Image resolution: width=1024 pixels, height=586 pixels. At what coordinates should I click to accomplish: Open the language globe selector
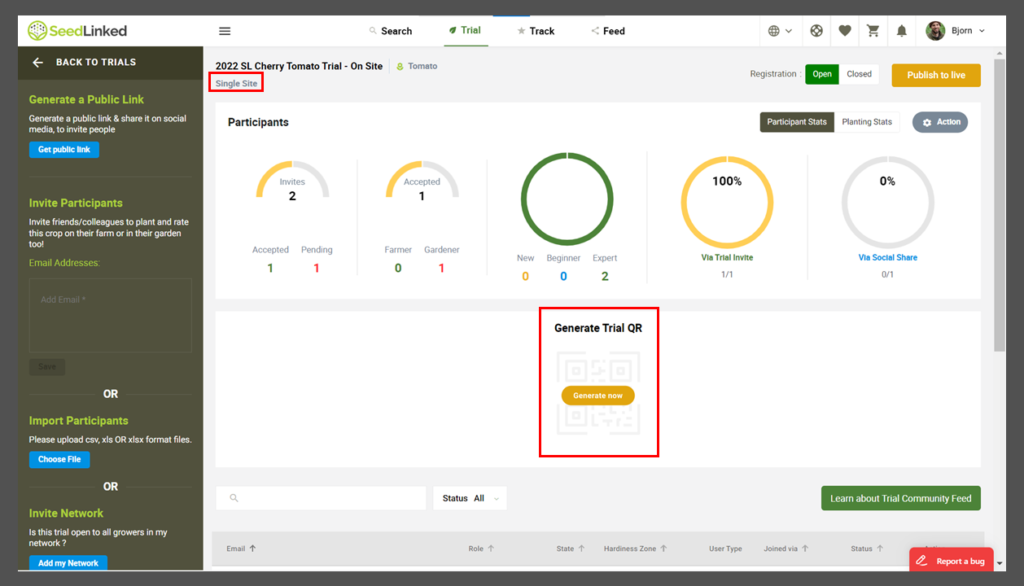pyautogui.click(x=780, y=31)
